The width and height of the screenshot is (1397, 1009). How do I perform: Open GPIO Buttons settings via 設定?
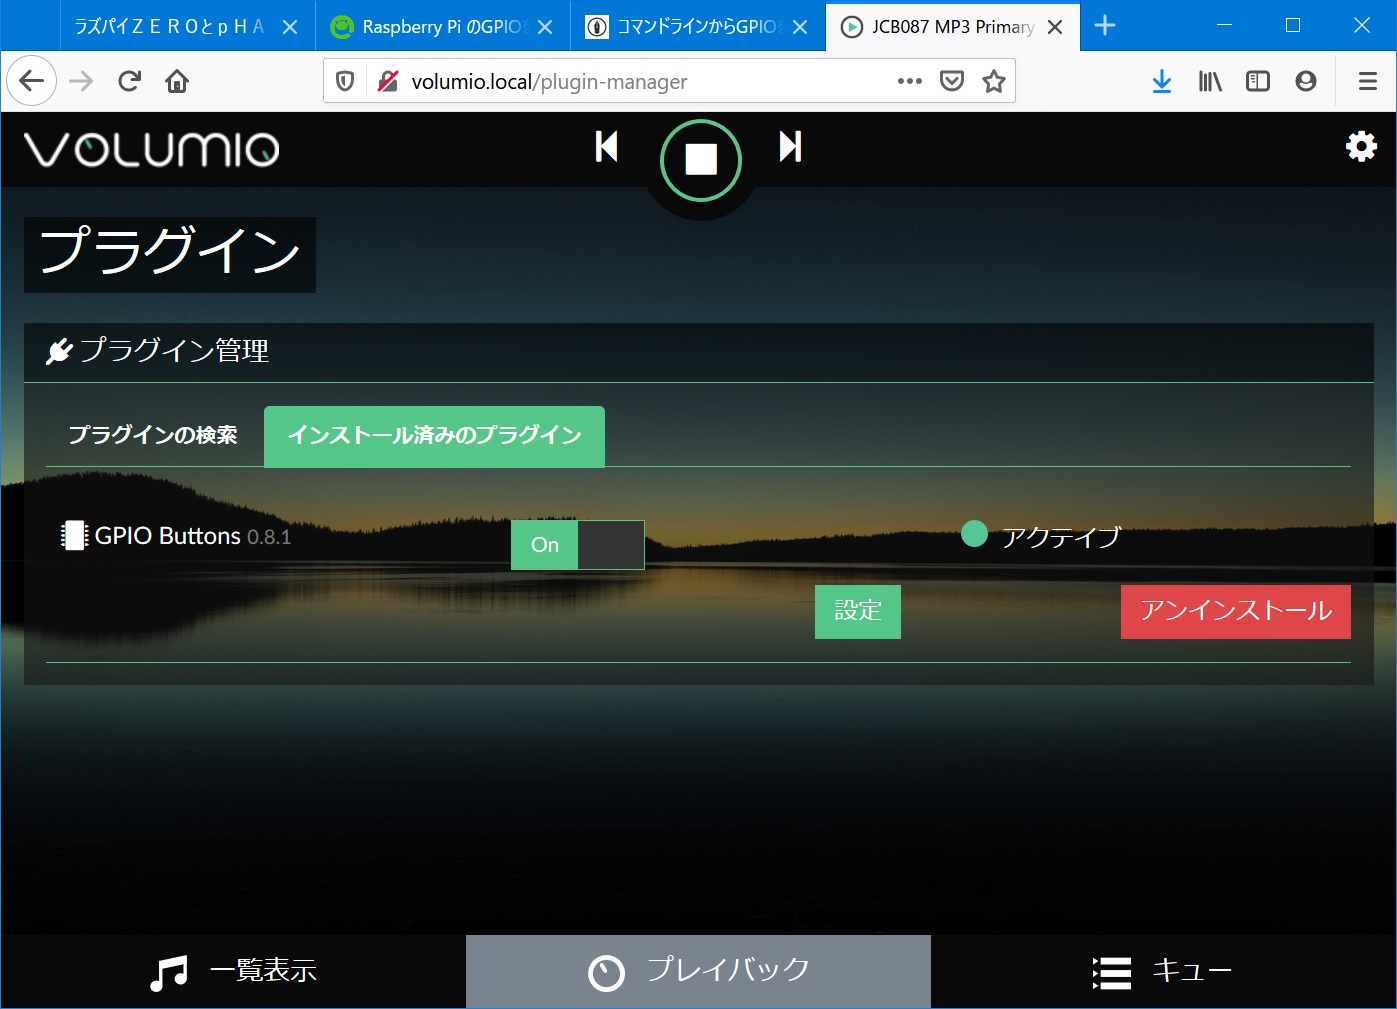coord(857,611)
